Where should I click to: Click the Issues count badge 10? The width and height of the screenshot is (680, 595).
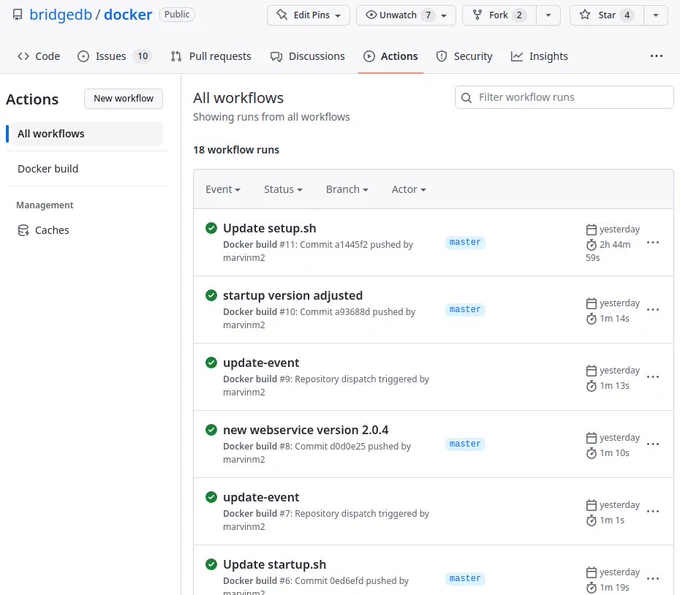coord(143,56)
